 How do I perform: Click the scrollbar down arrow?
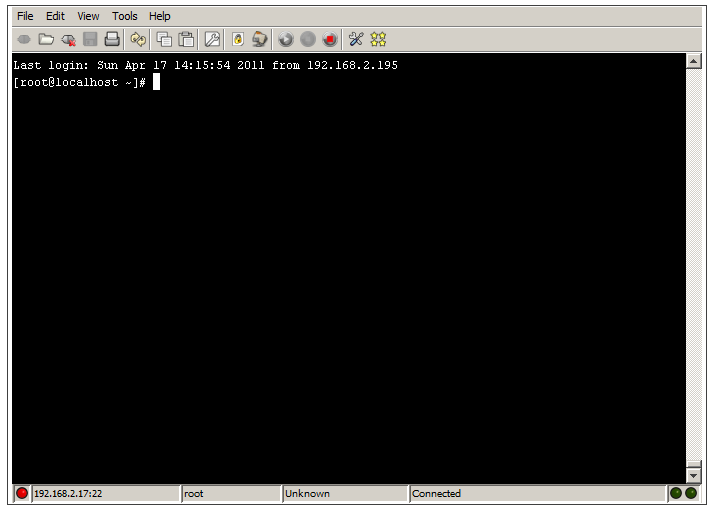point(694,476)
